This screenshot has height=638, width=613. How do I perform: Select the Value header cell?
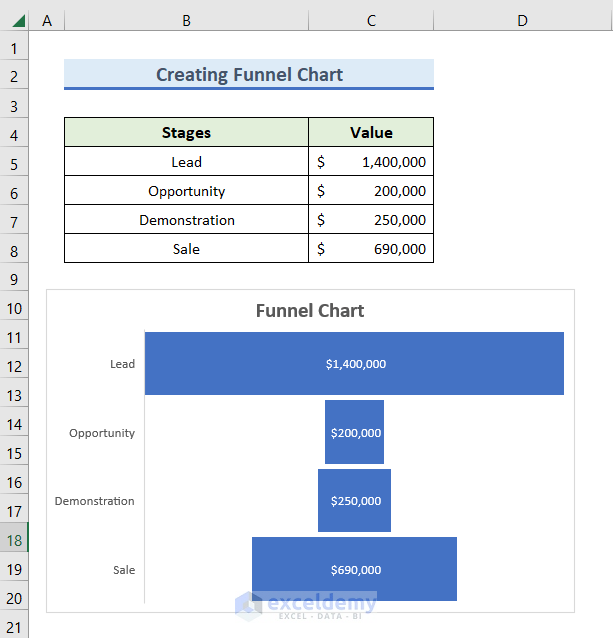[371, 133]
